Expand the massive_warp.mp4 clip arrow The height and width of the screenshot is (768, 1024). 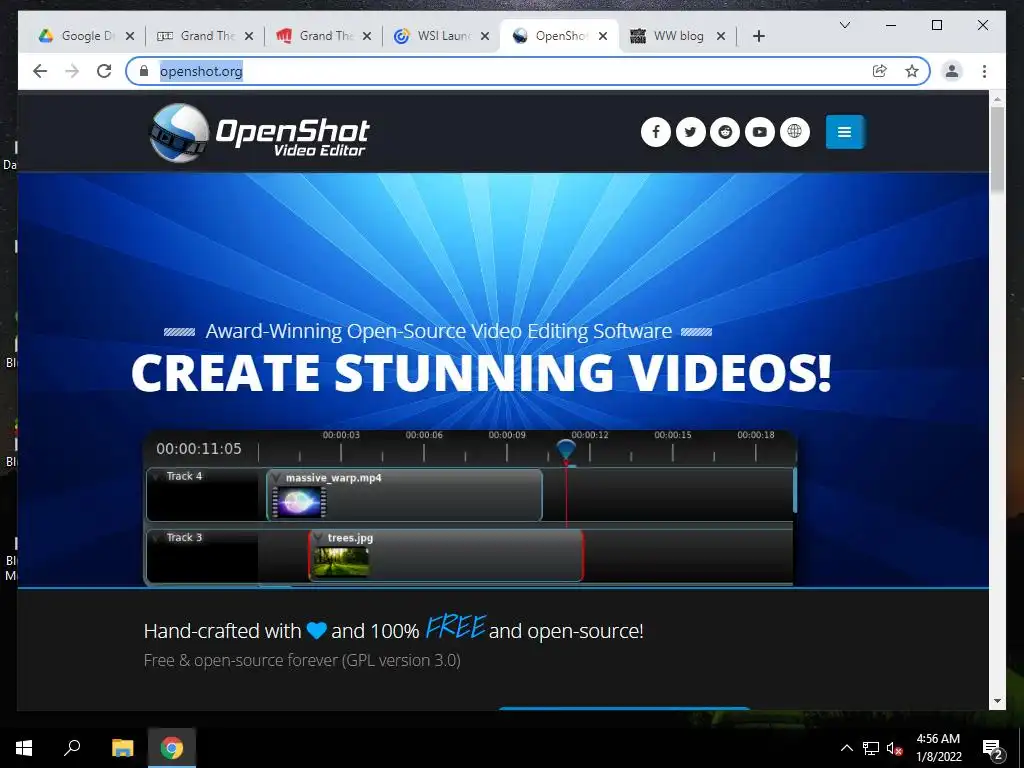276,478
